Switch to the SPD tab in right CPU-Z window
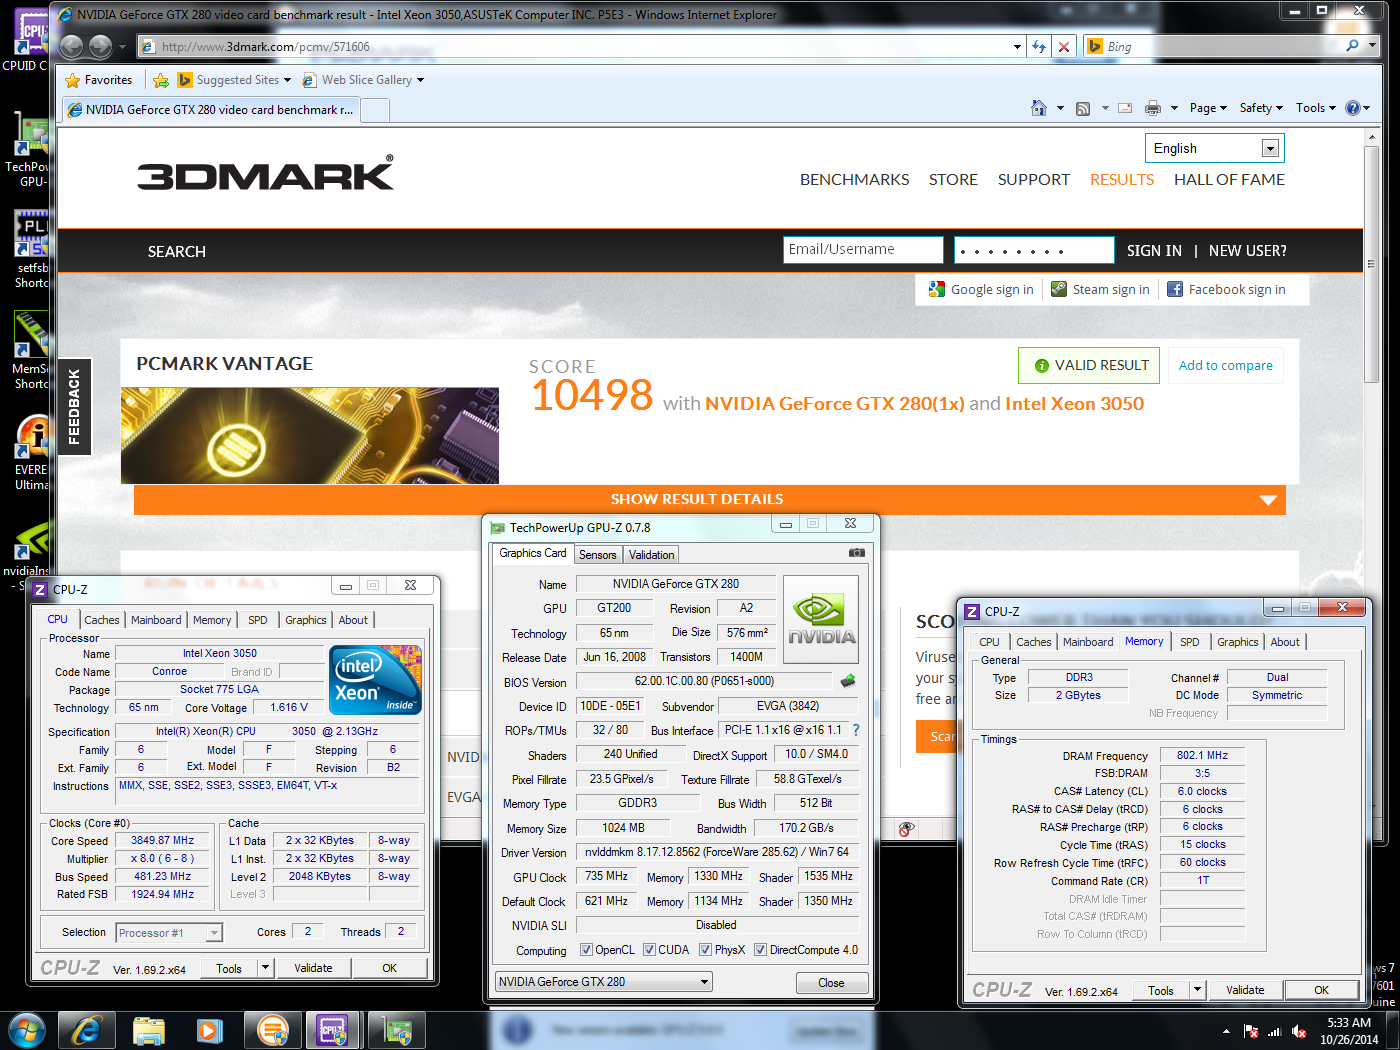This screenshot has height=1050, width=1400. [x=1189, y=642]
